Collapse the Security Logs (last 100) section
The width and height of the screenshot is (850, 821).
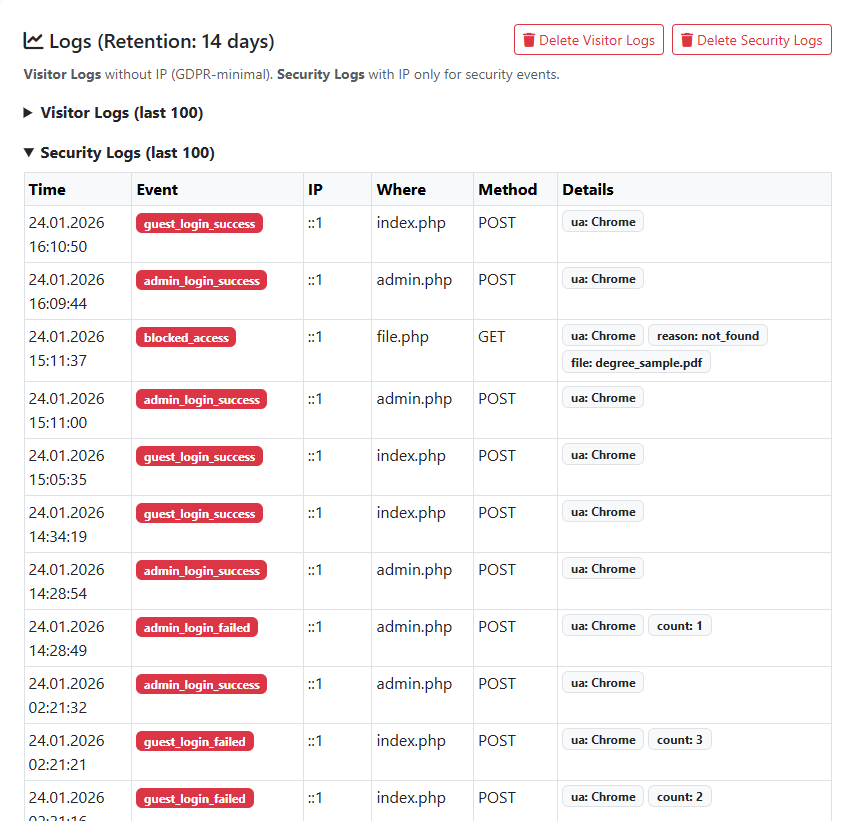(127, 153)
